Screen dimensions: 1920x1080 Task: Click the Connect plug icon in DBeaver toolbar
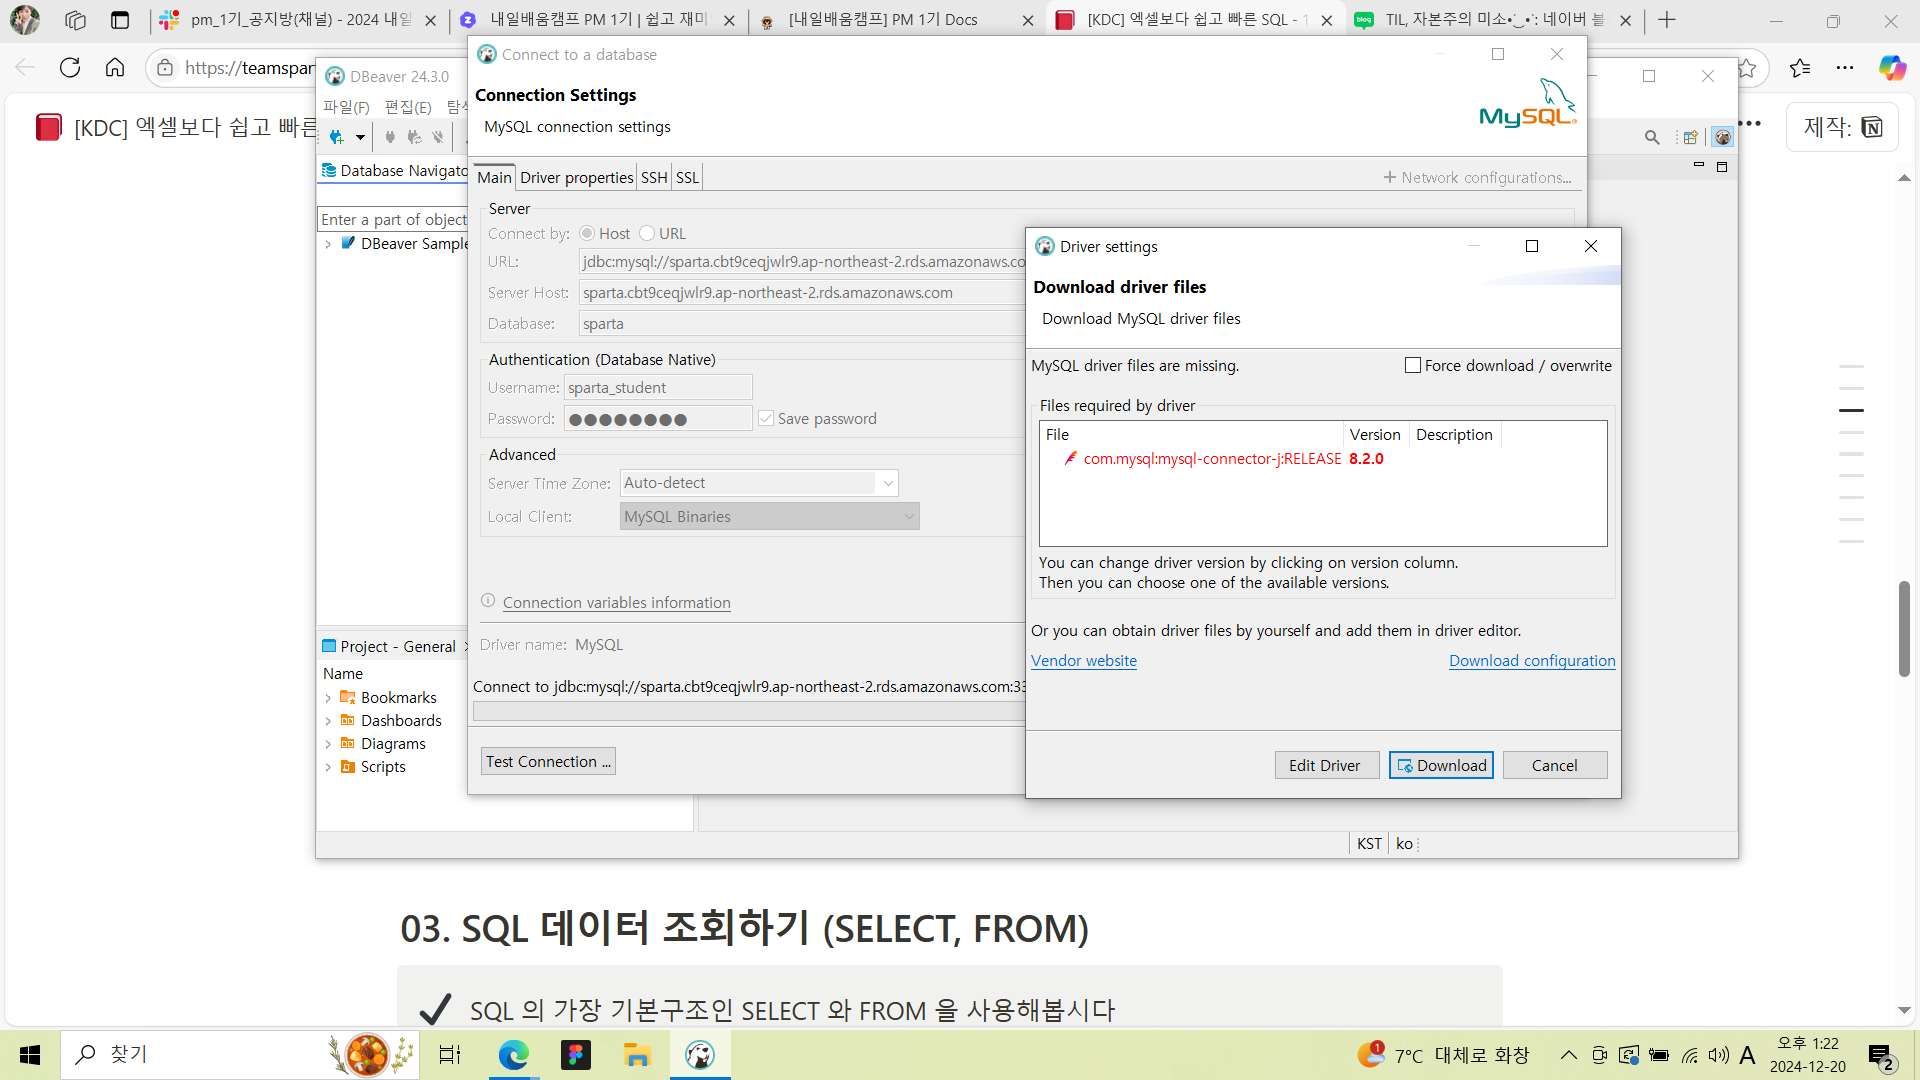click(x=390, y=137)
